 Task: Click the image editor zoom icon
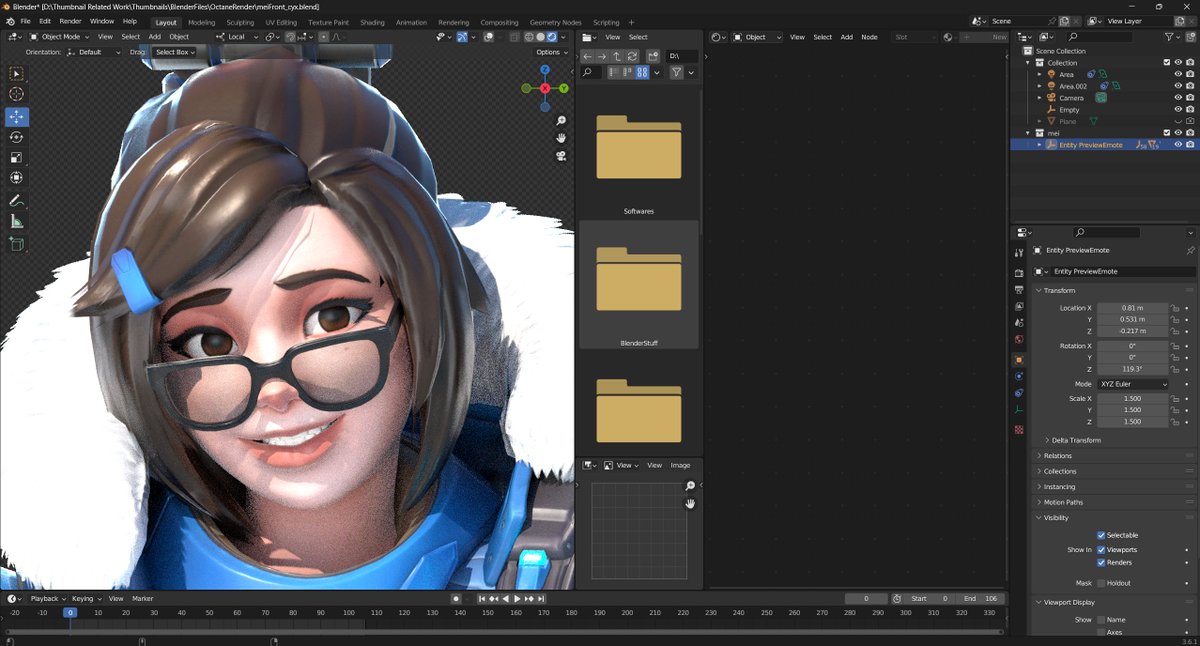[x=690, y=486]
